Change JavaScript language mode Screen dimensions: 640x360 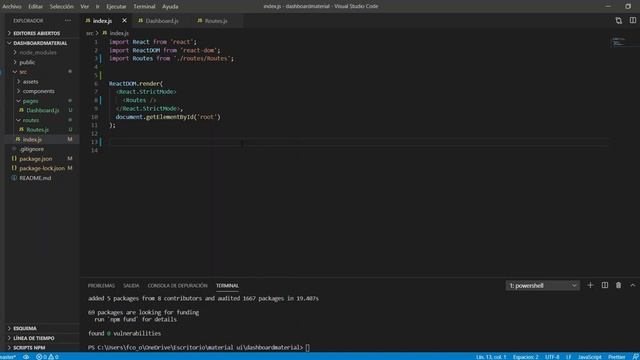tap(589, 357)
